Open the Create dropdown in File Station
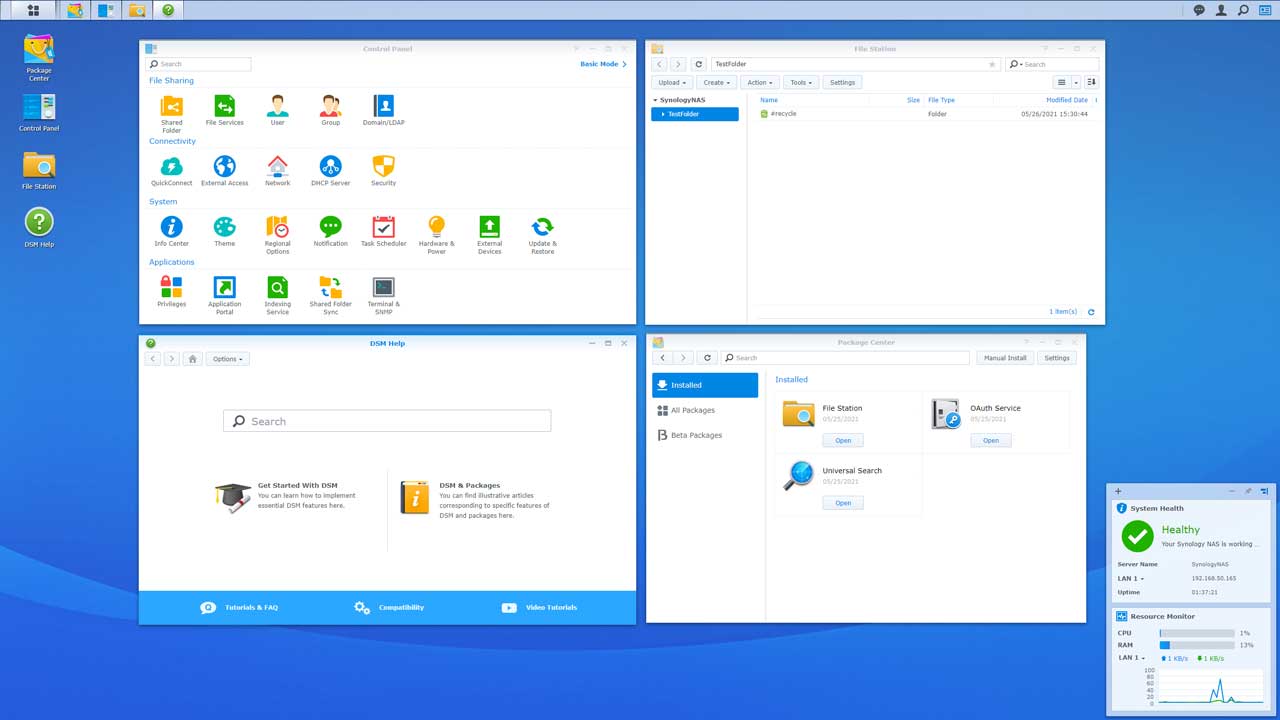 pos(716,83)
